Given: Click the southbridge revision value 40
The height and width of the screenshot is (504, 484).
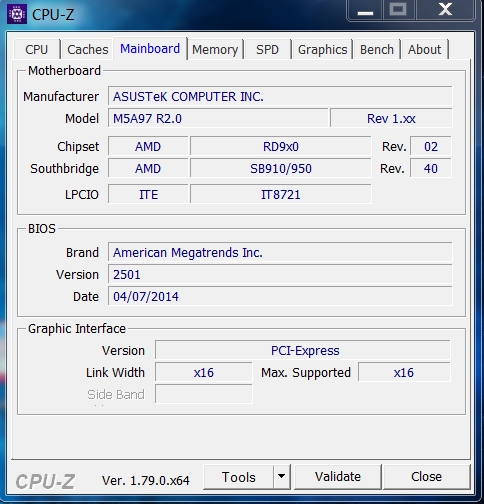Looking at the screenshot, I should (431, 168).
